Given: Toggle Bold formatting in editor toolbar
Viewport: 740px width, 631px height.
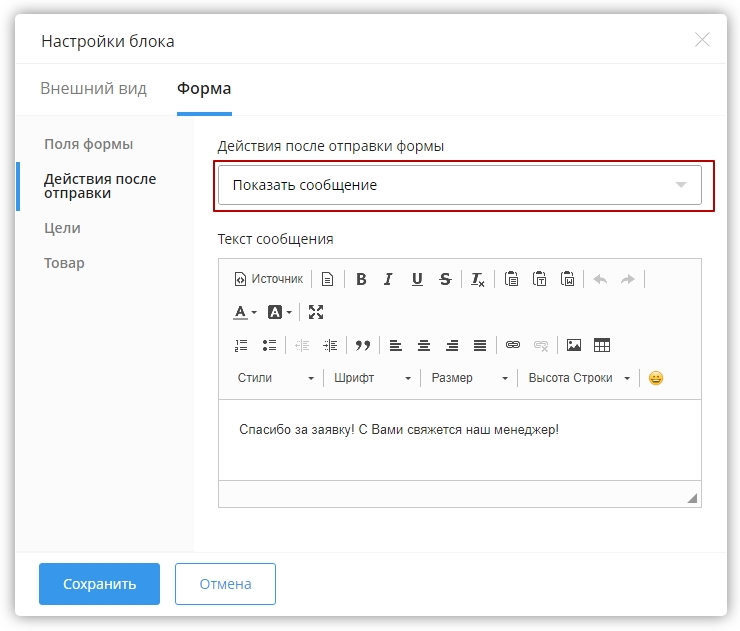Looking at the screenshot, I should coord(361,280).
